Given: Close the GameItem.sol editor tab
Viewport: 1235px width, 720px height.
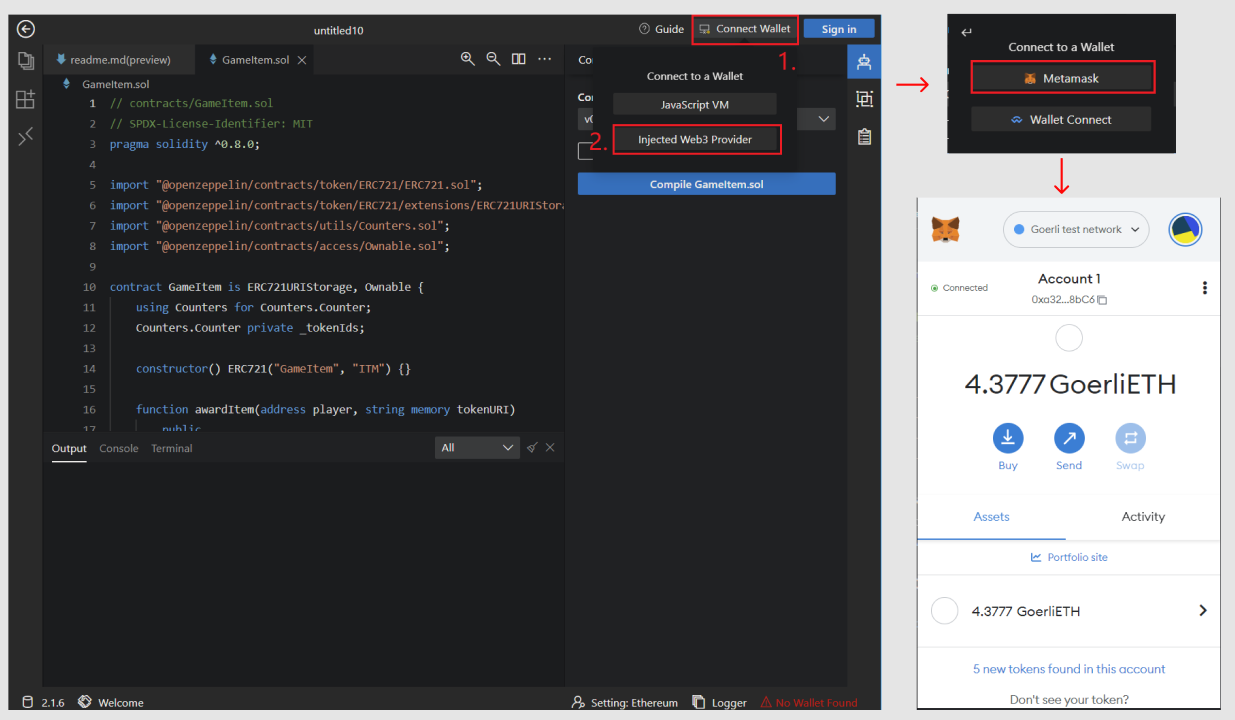Looking at the screenshot, I should pos(301,60).
